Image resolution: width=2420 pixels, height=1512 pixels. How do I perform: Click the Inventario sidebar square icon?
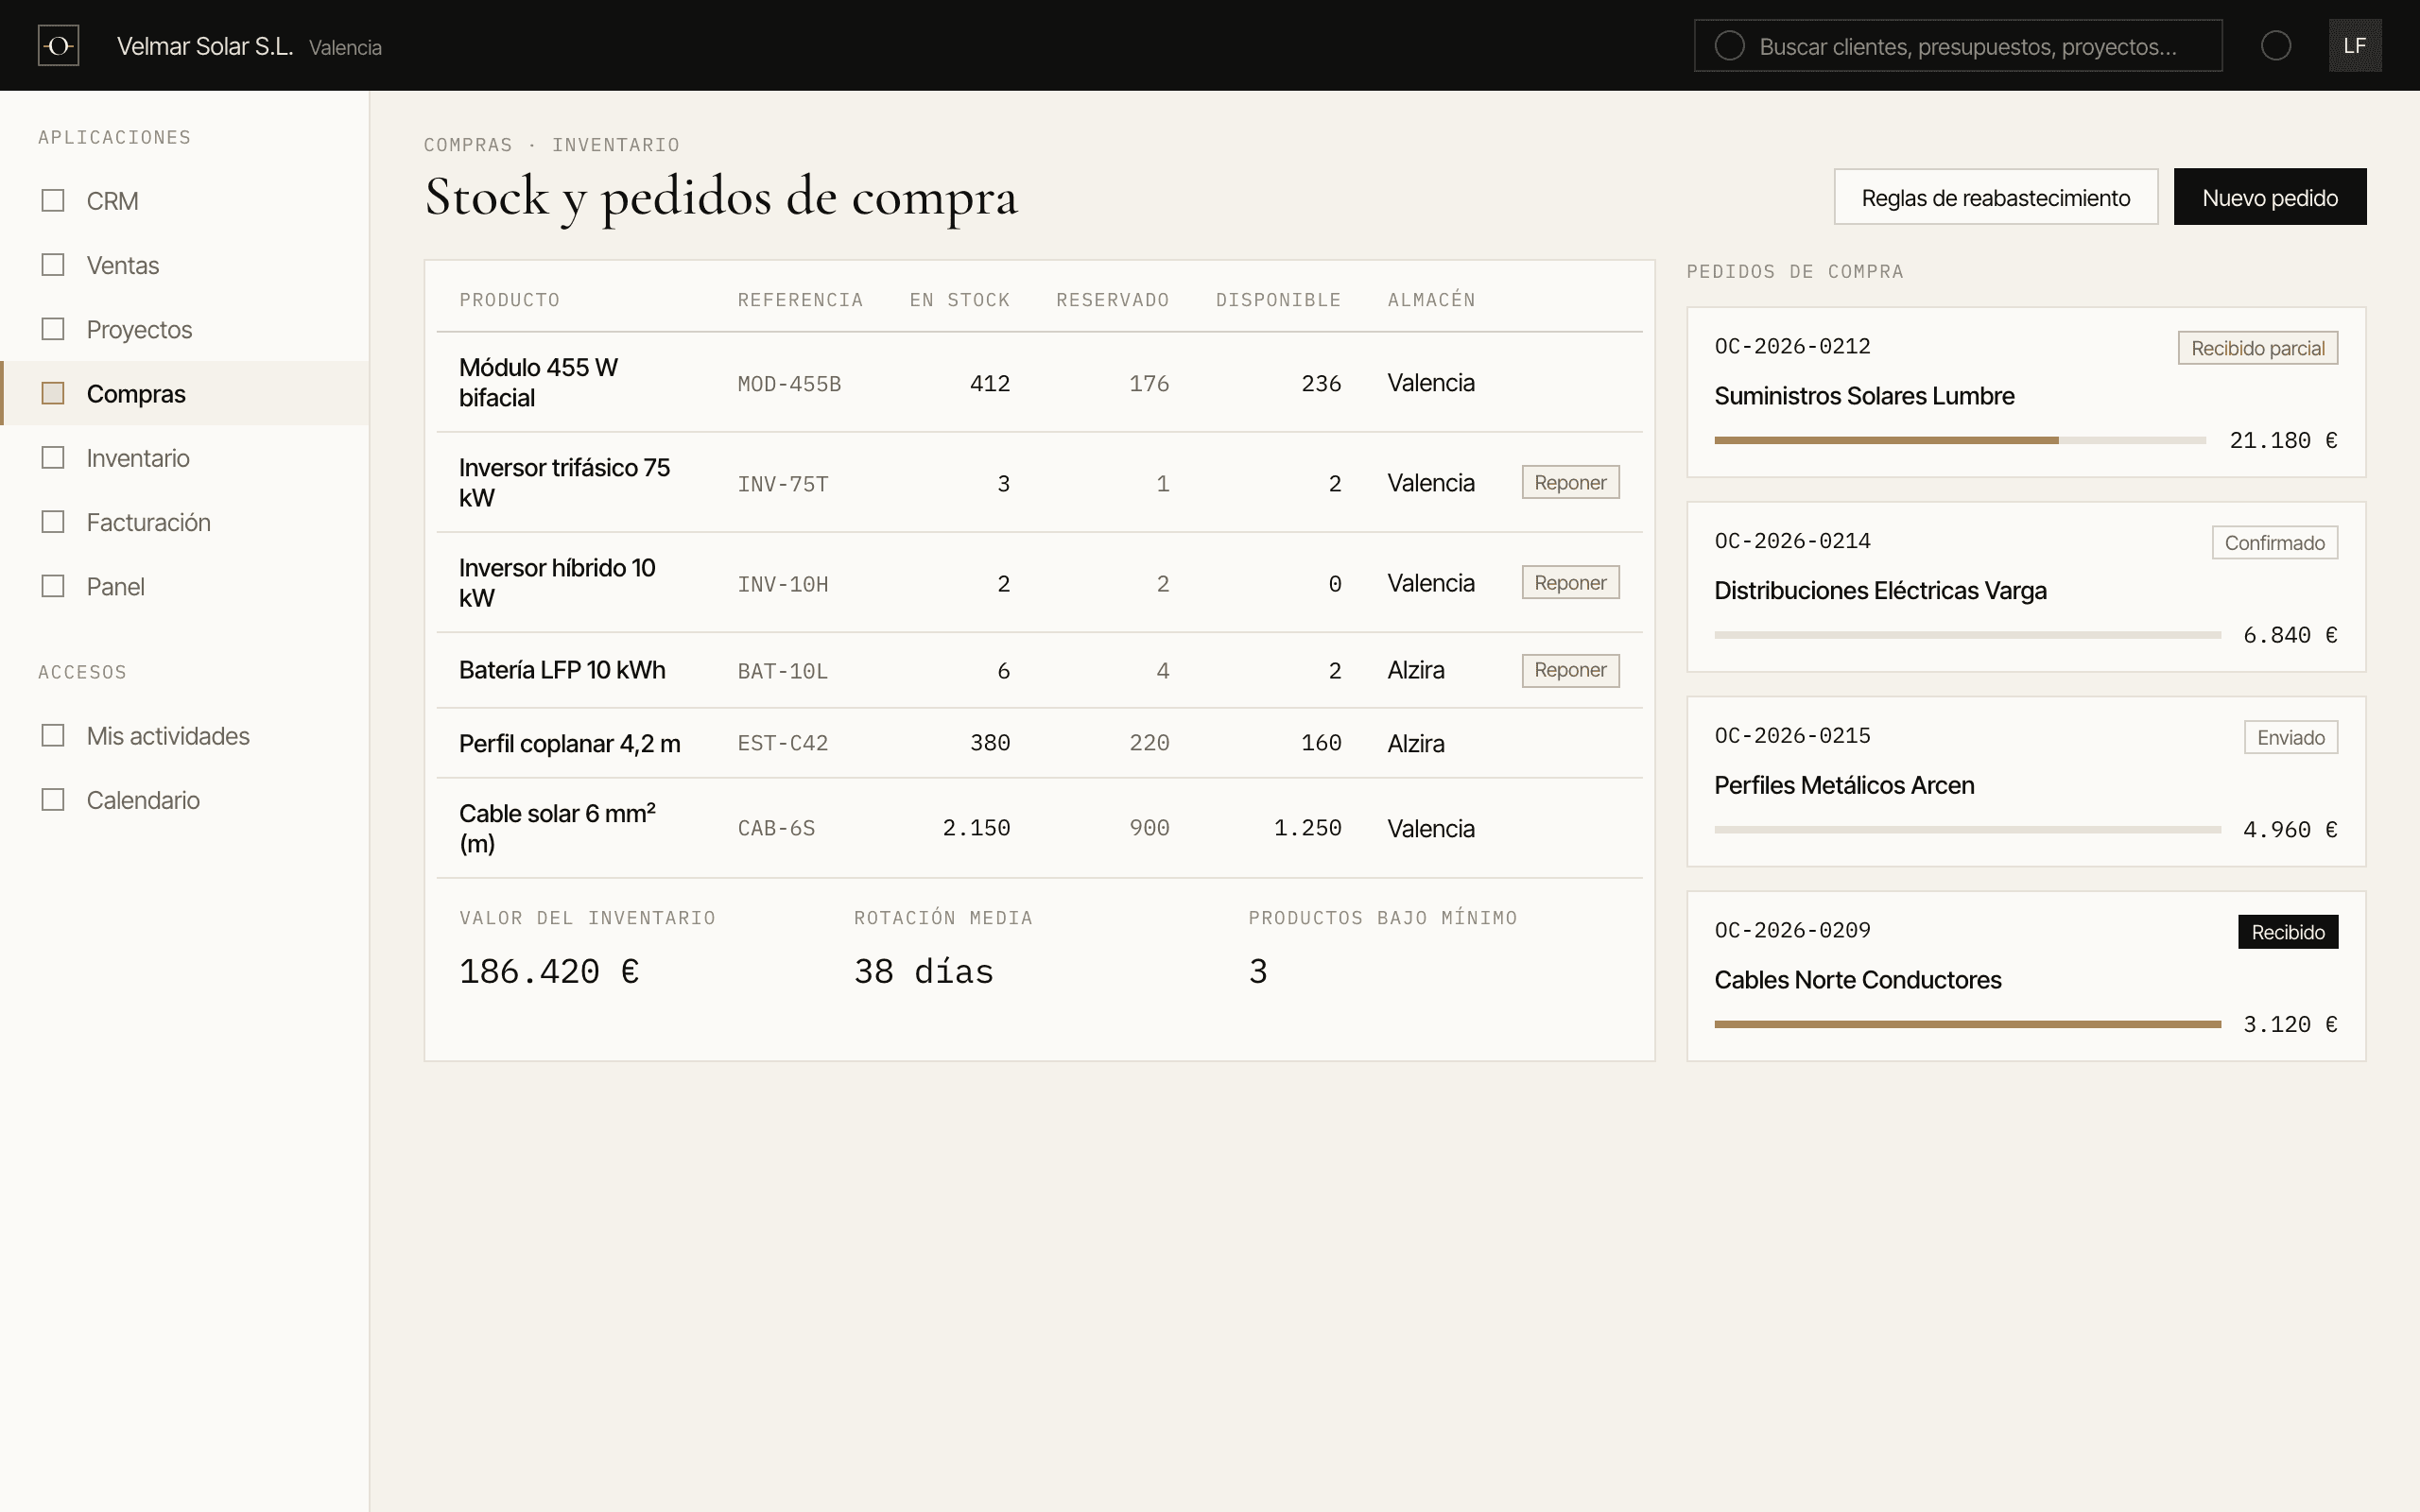[x=53, y=457]
